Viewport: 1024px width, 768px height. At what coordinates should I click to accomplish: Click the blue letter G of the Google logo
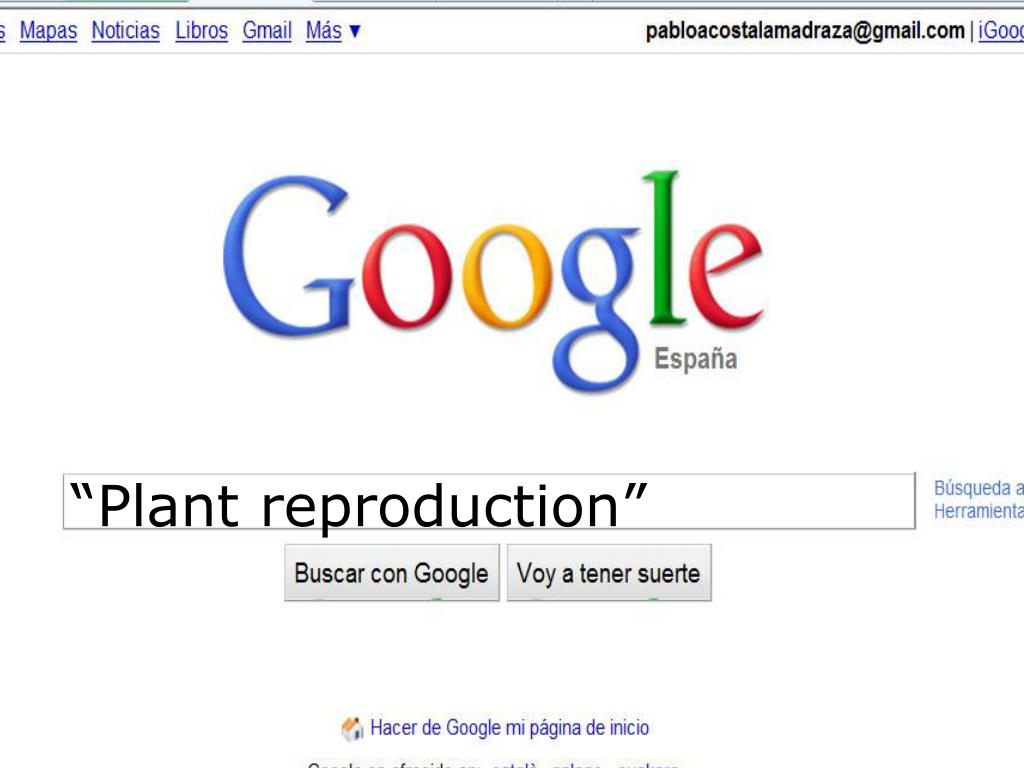[x=287, y=255]
